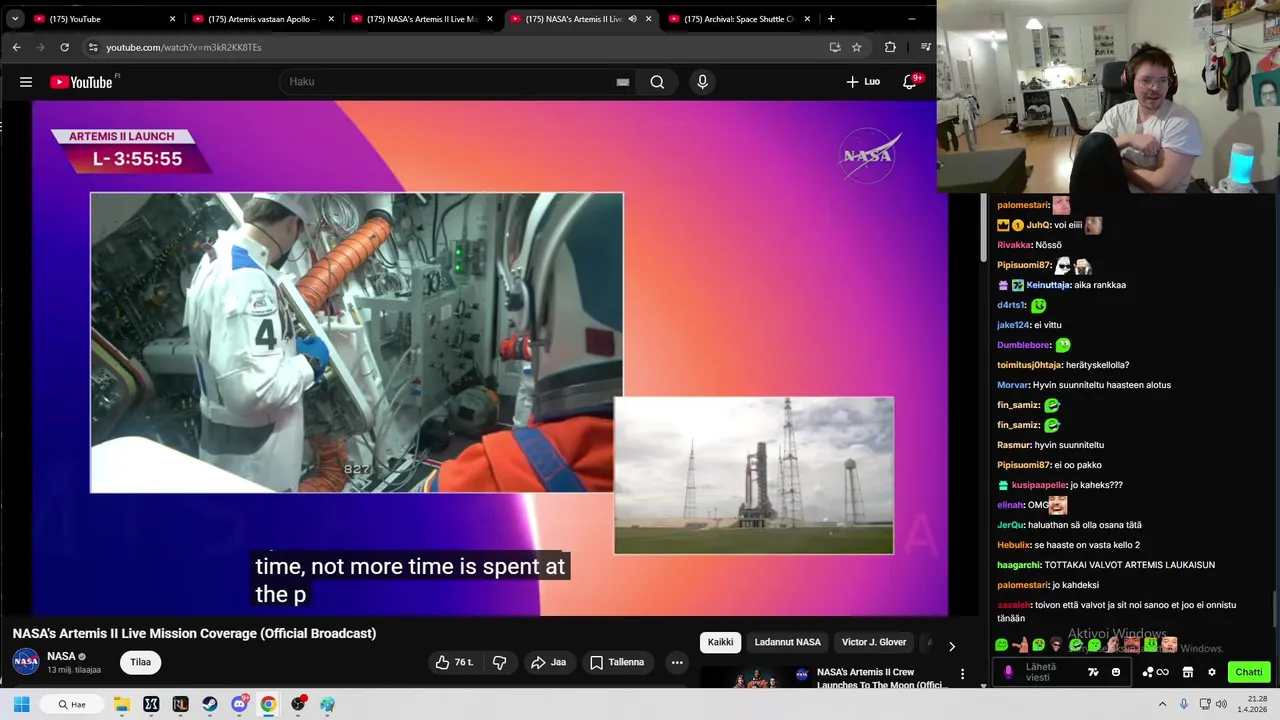
Task: Click username 'haagarchi' in chat
Action: (x=1016, y=565)
